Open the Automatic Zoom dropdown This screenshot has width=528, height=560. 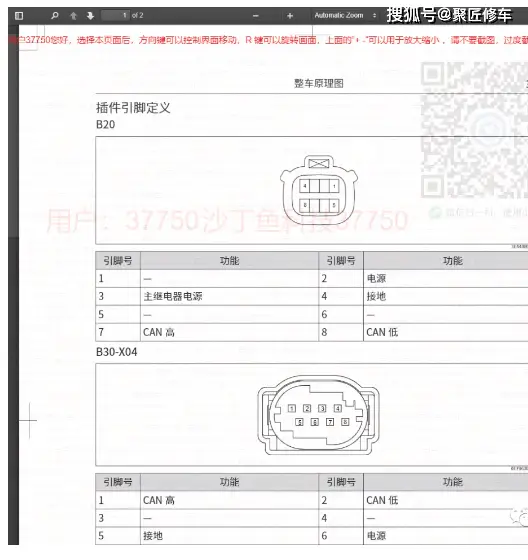[x=345, y=15]
